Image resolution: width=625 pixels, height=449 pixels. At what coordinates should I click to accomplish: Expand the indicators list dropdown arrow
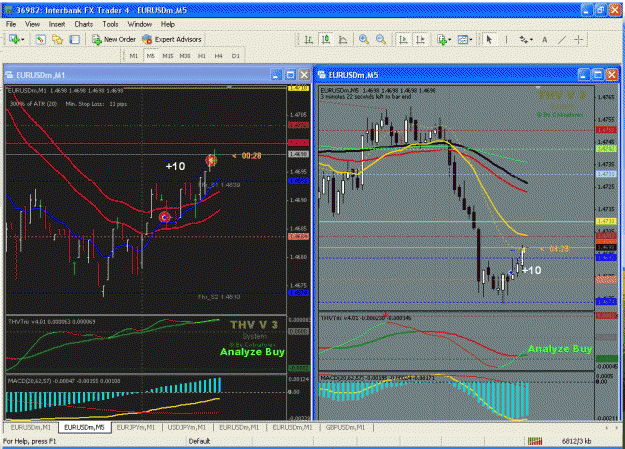coord(450,39)
